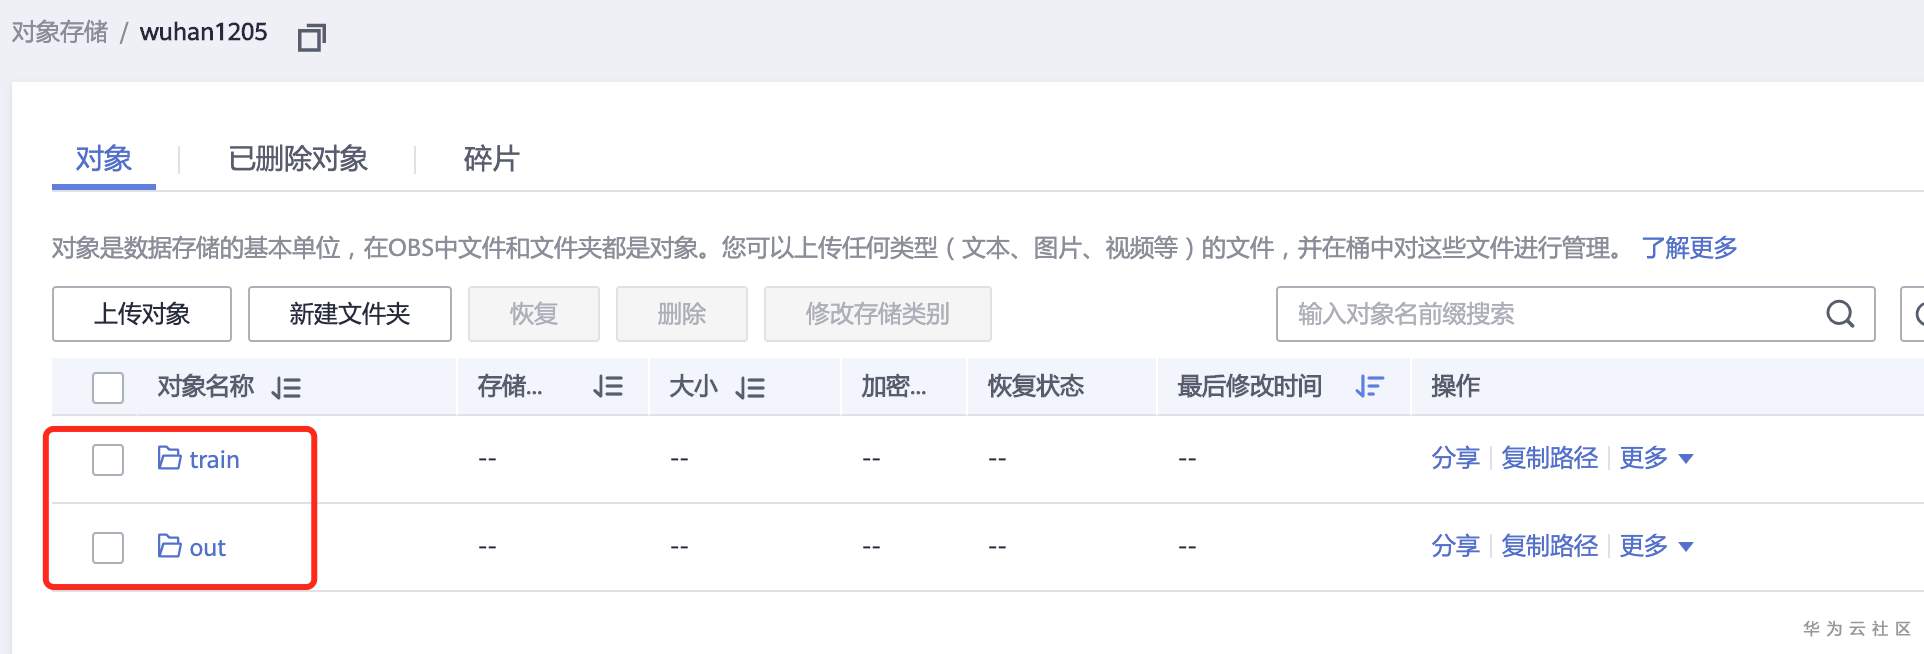Sort by size column icon
Screen dimensions: 1924x654
[x=750, y=388]
